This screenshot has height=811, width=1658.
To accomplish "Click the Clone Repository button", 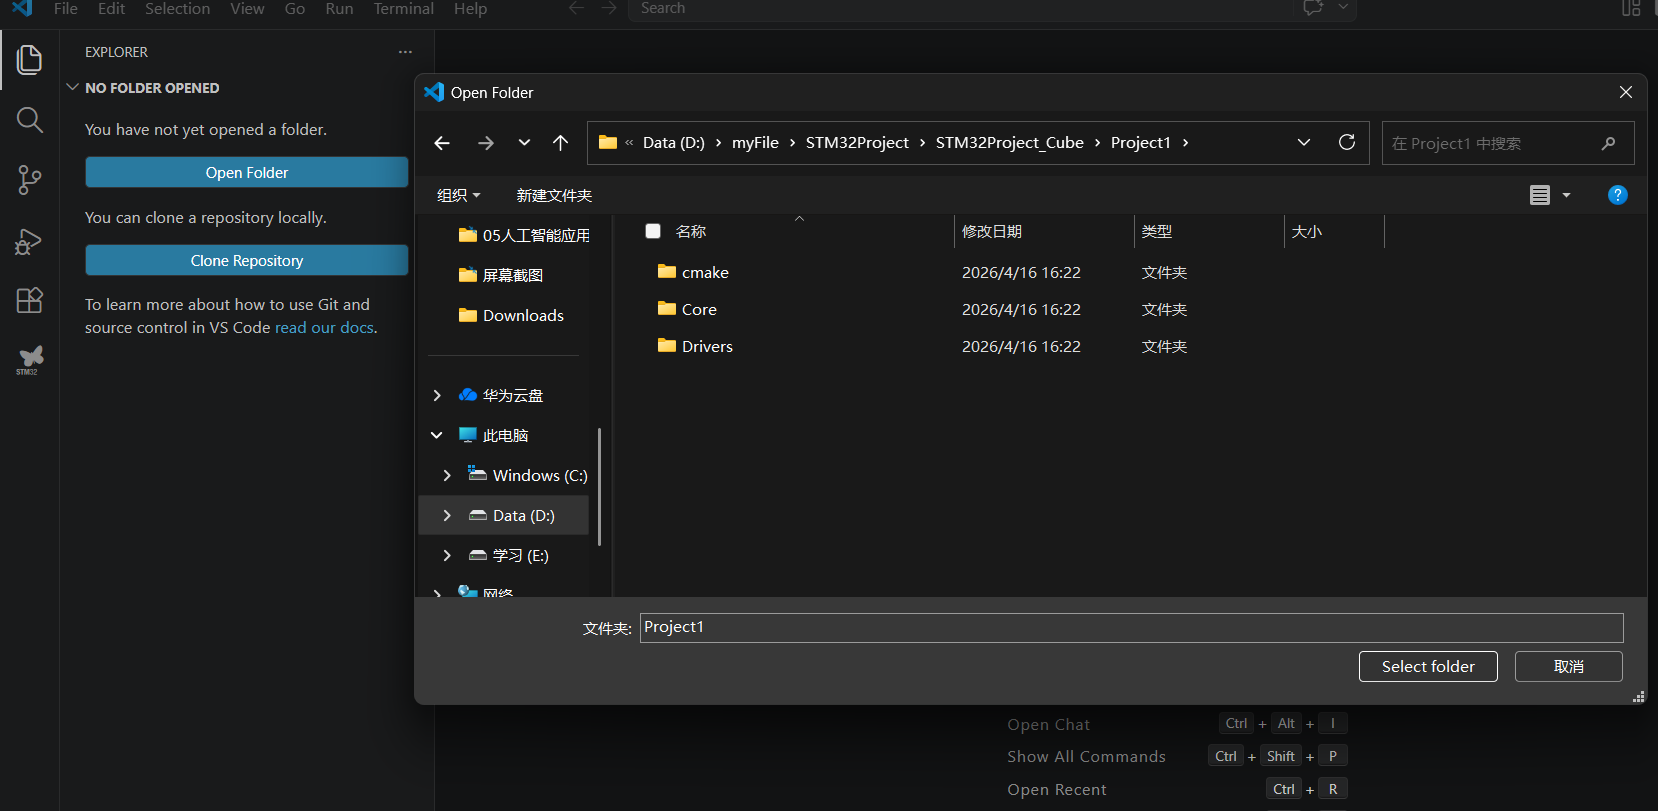I will pyautogui.click(x=247, y=260).
